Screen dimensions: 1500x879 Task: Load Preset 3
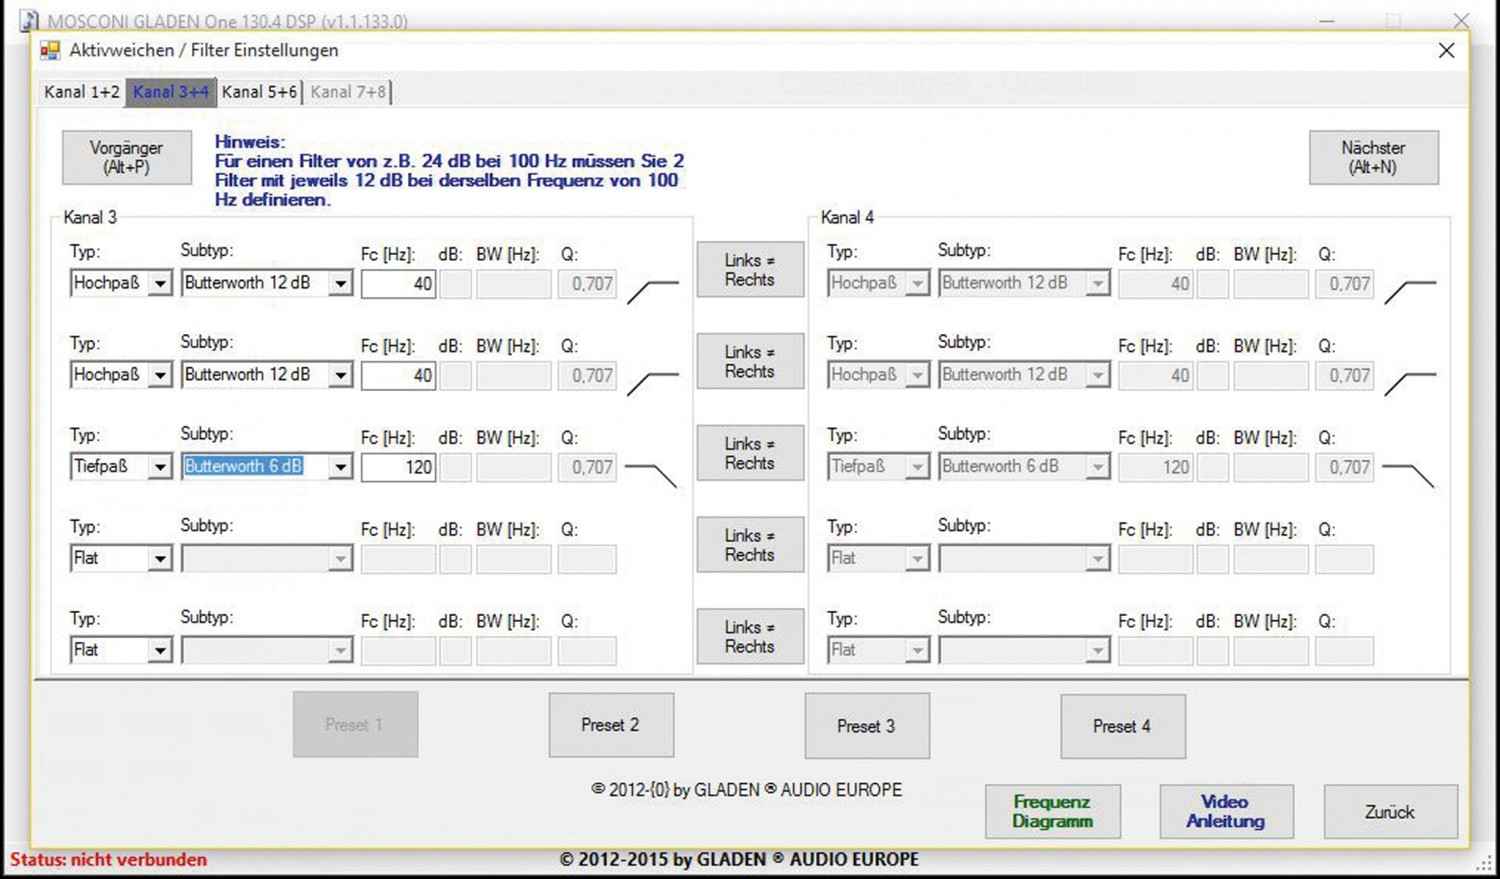coord(867,726)
